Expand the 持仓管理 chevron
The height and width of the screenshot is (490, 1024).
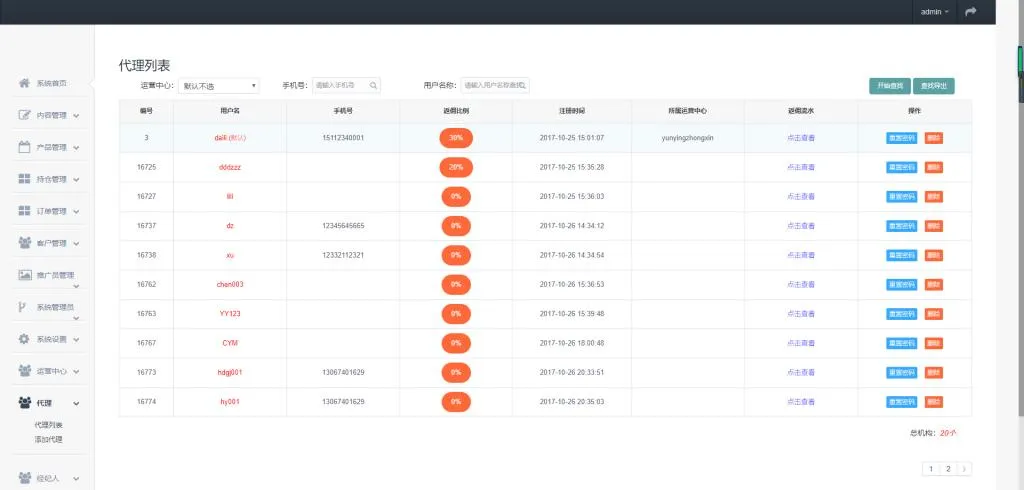76,180
